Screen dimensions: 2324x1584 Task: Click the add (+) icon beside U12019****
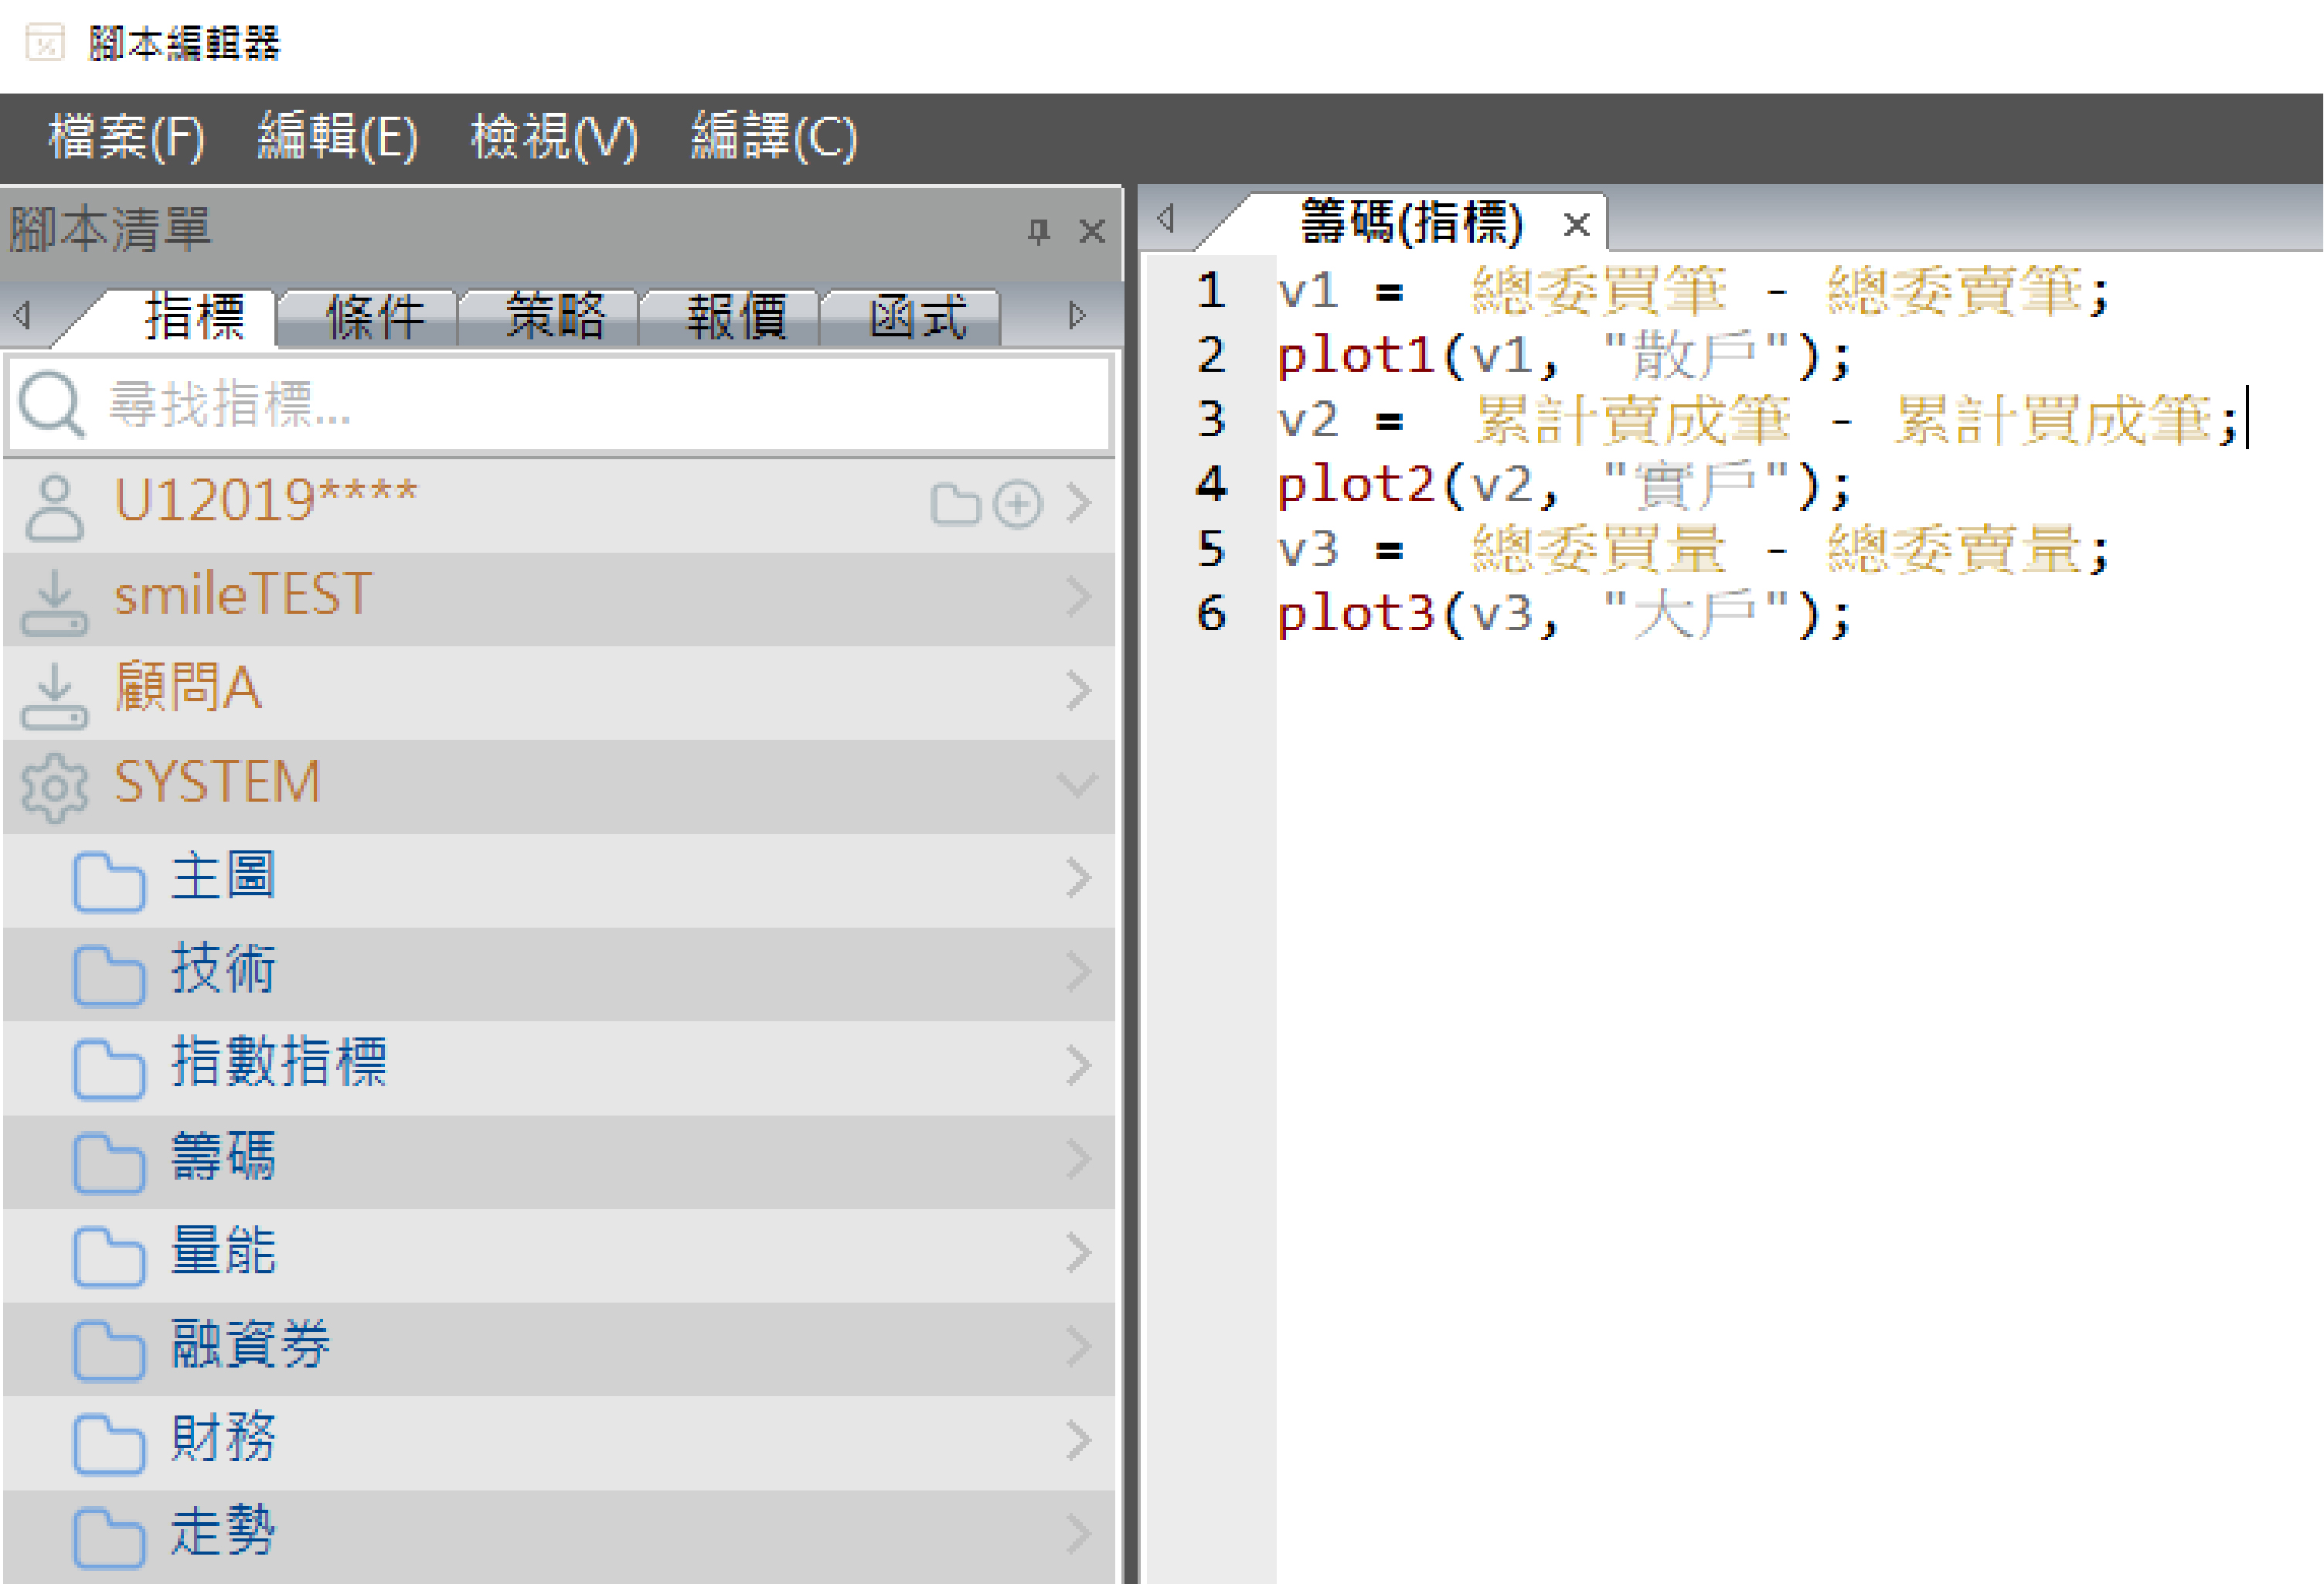point(1018,505)
